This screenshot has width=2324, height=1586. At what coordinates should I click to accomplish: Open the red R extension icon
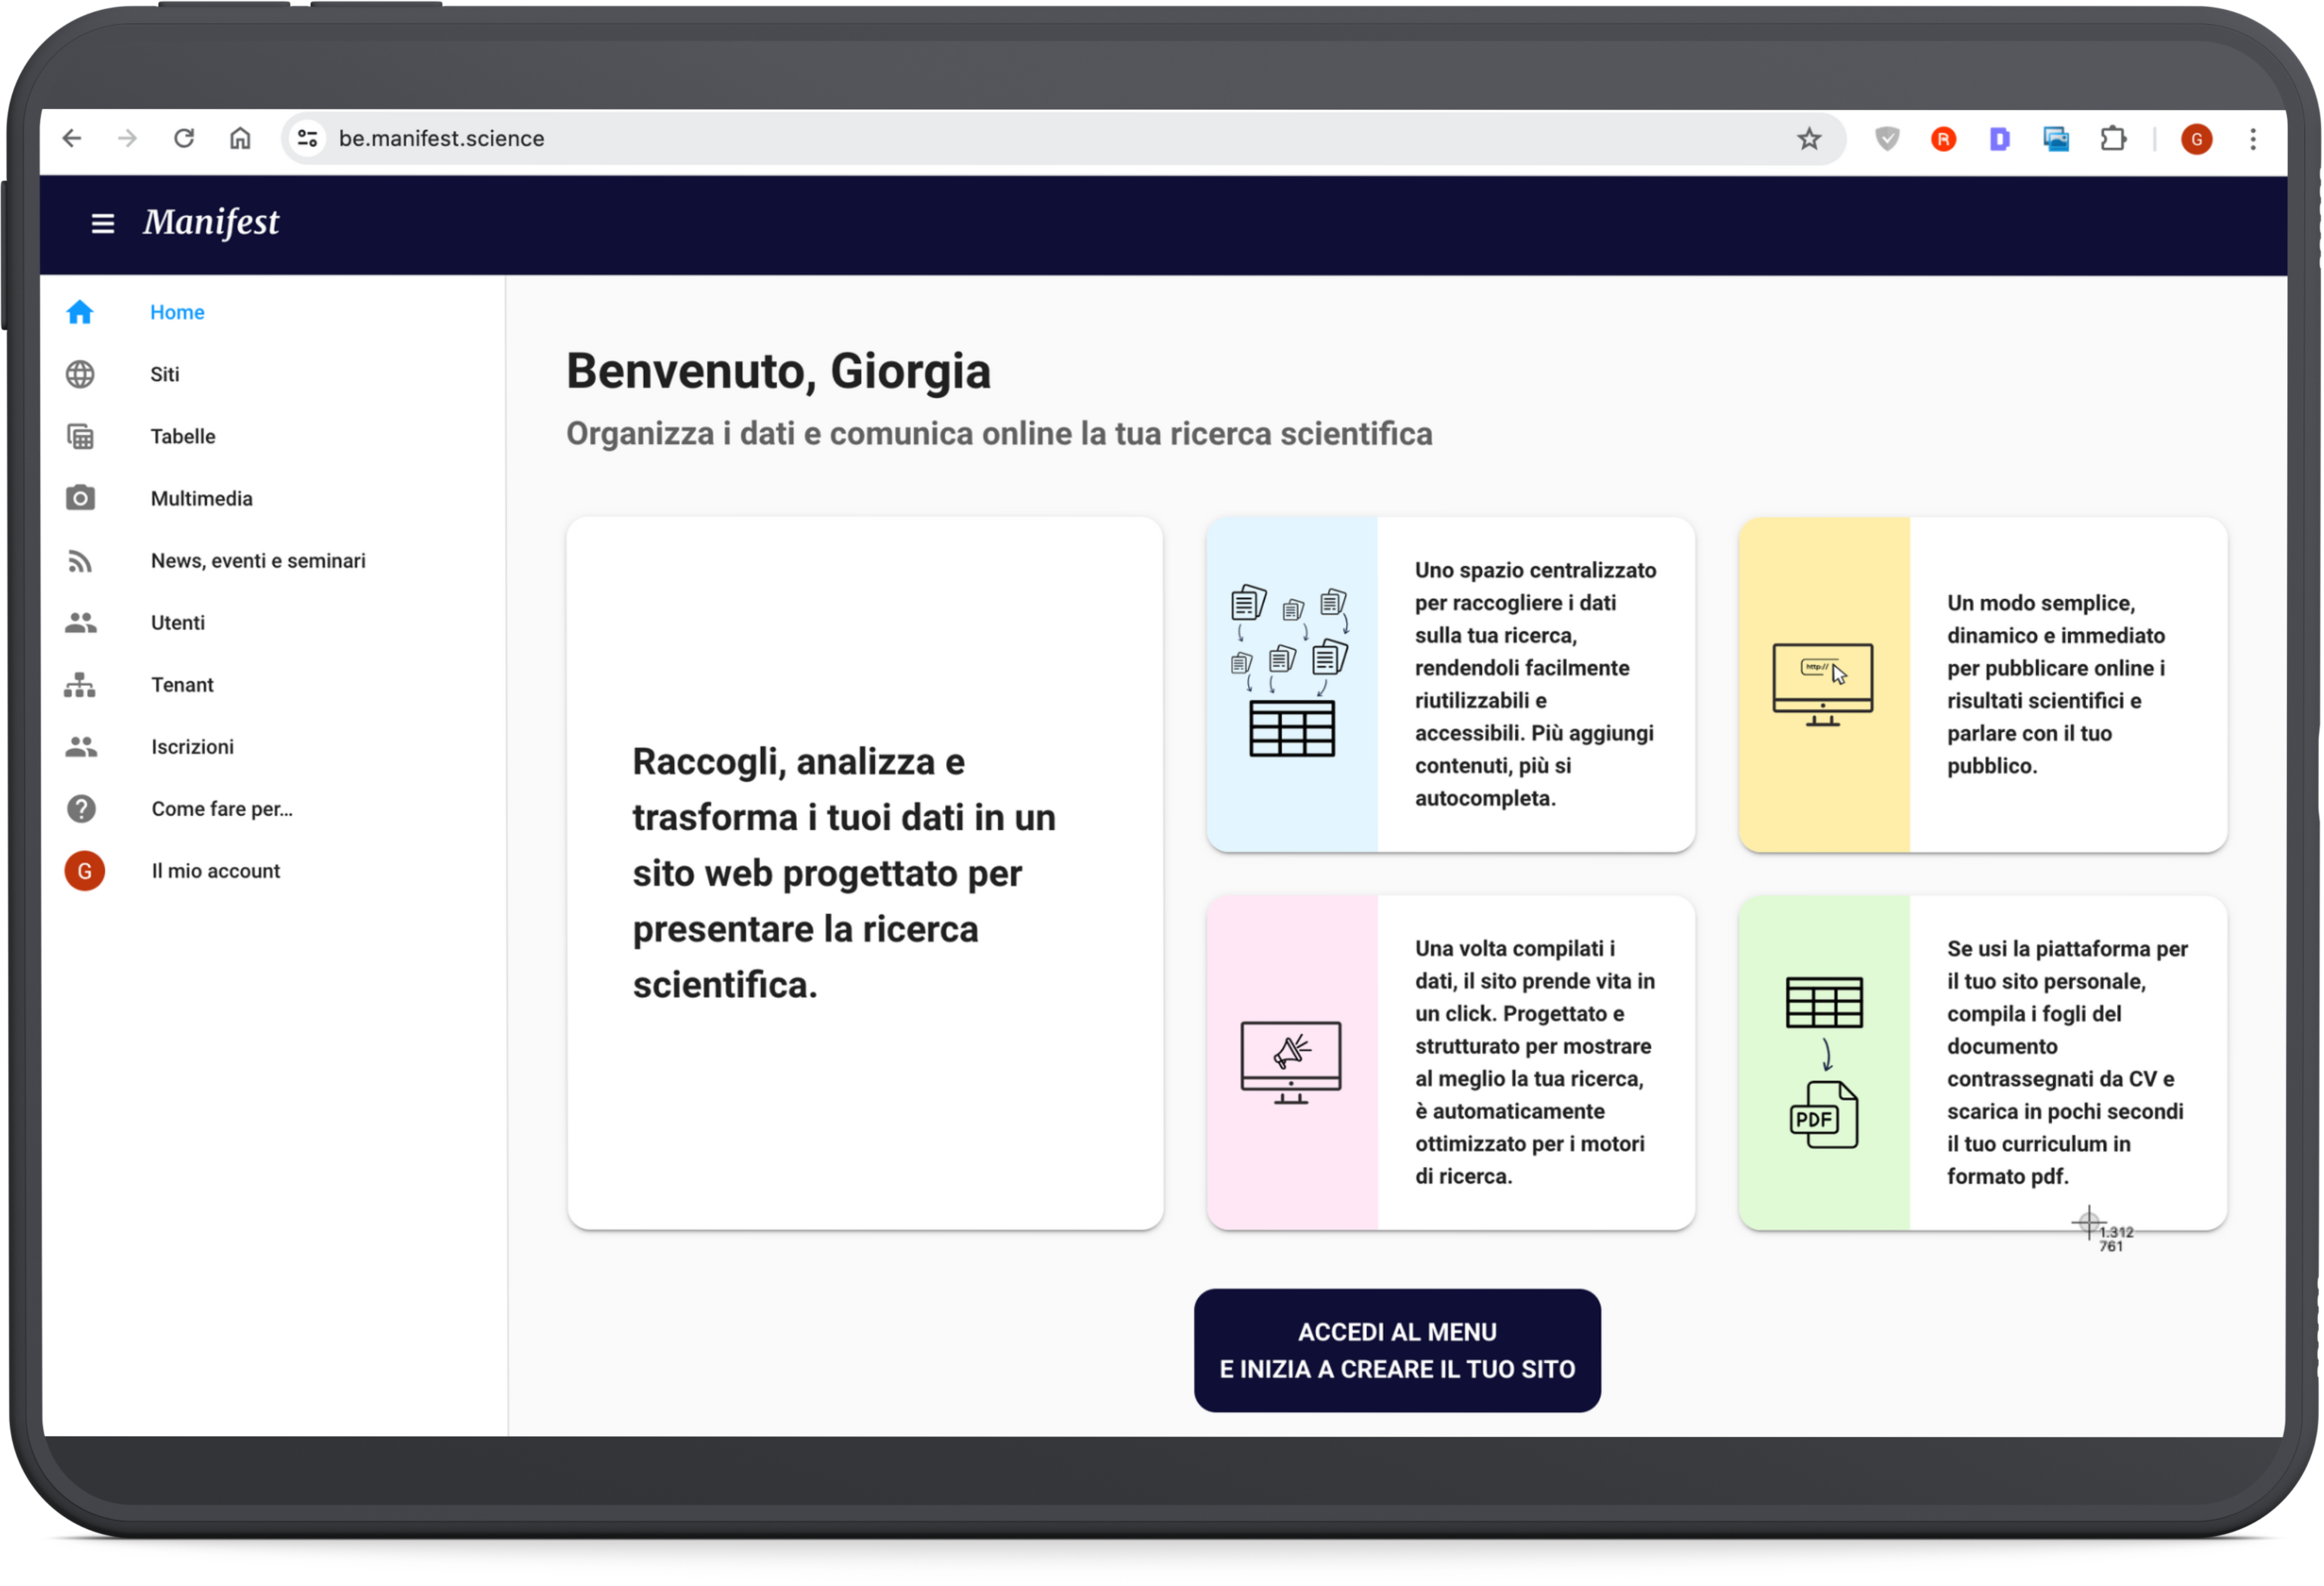pos(1944,139)
